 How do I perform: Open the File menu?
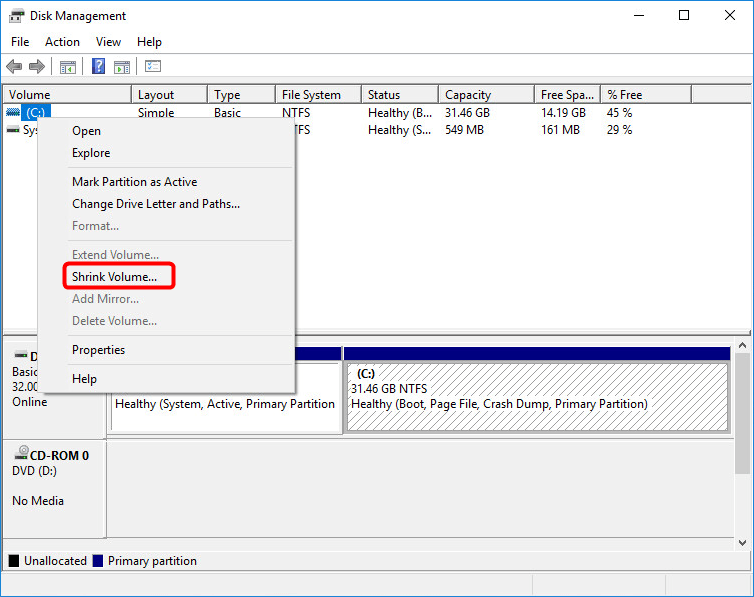click(x=20, y=42)
